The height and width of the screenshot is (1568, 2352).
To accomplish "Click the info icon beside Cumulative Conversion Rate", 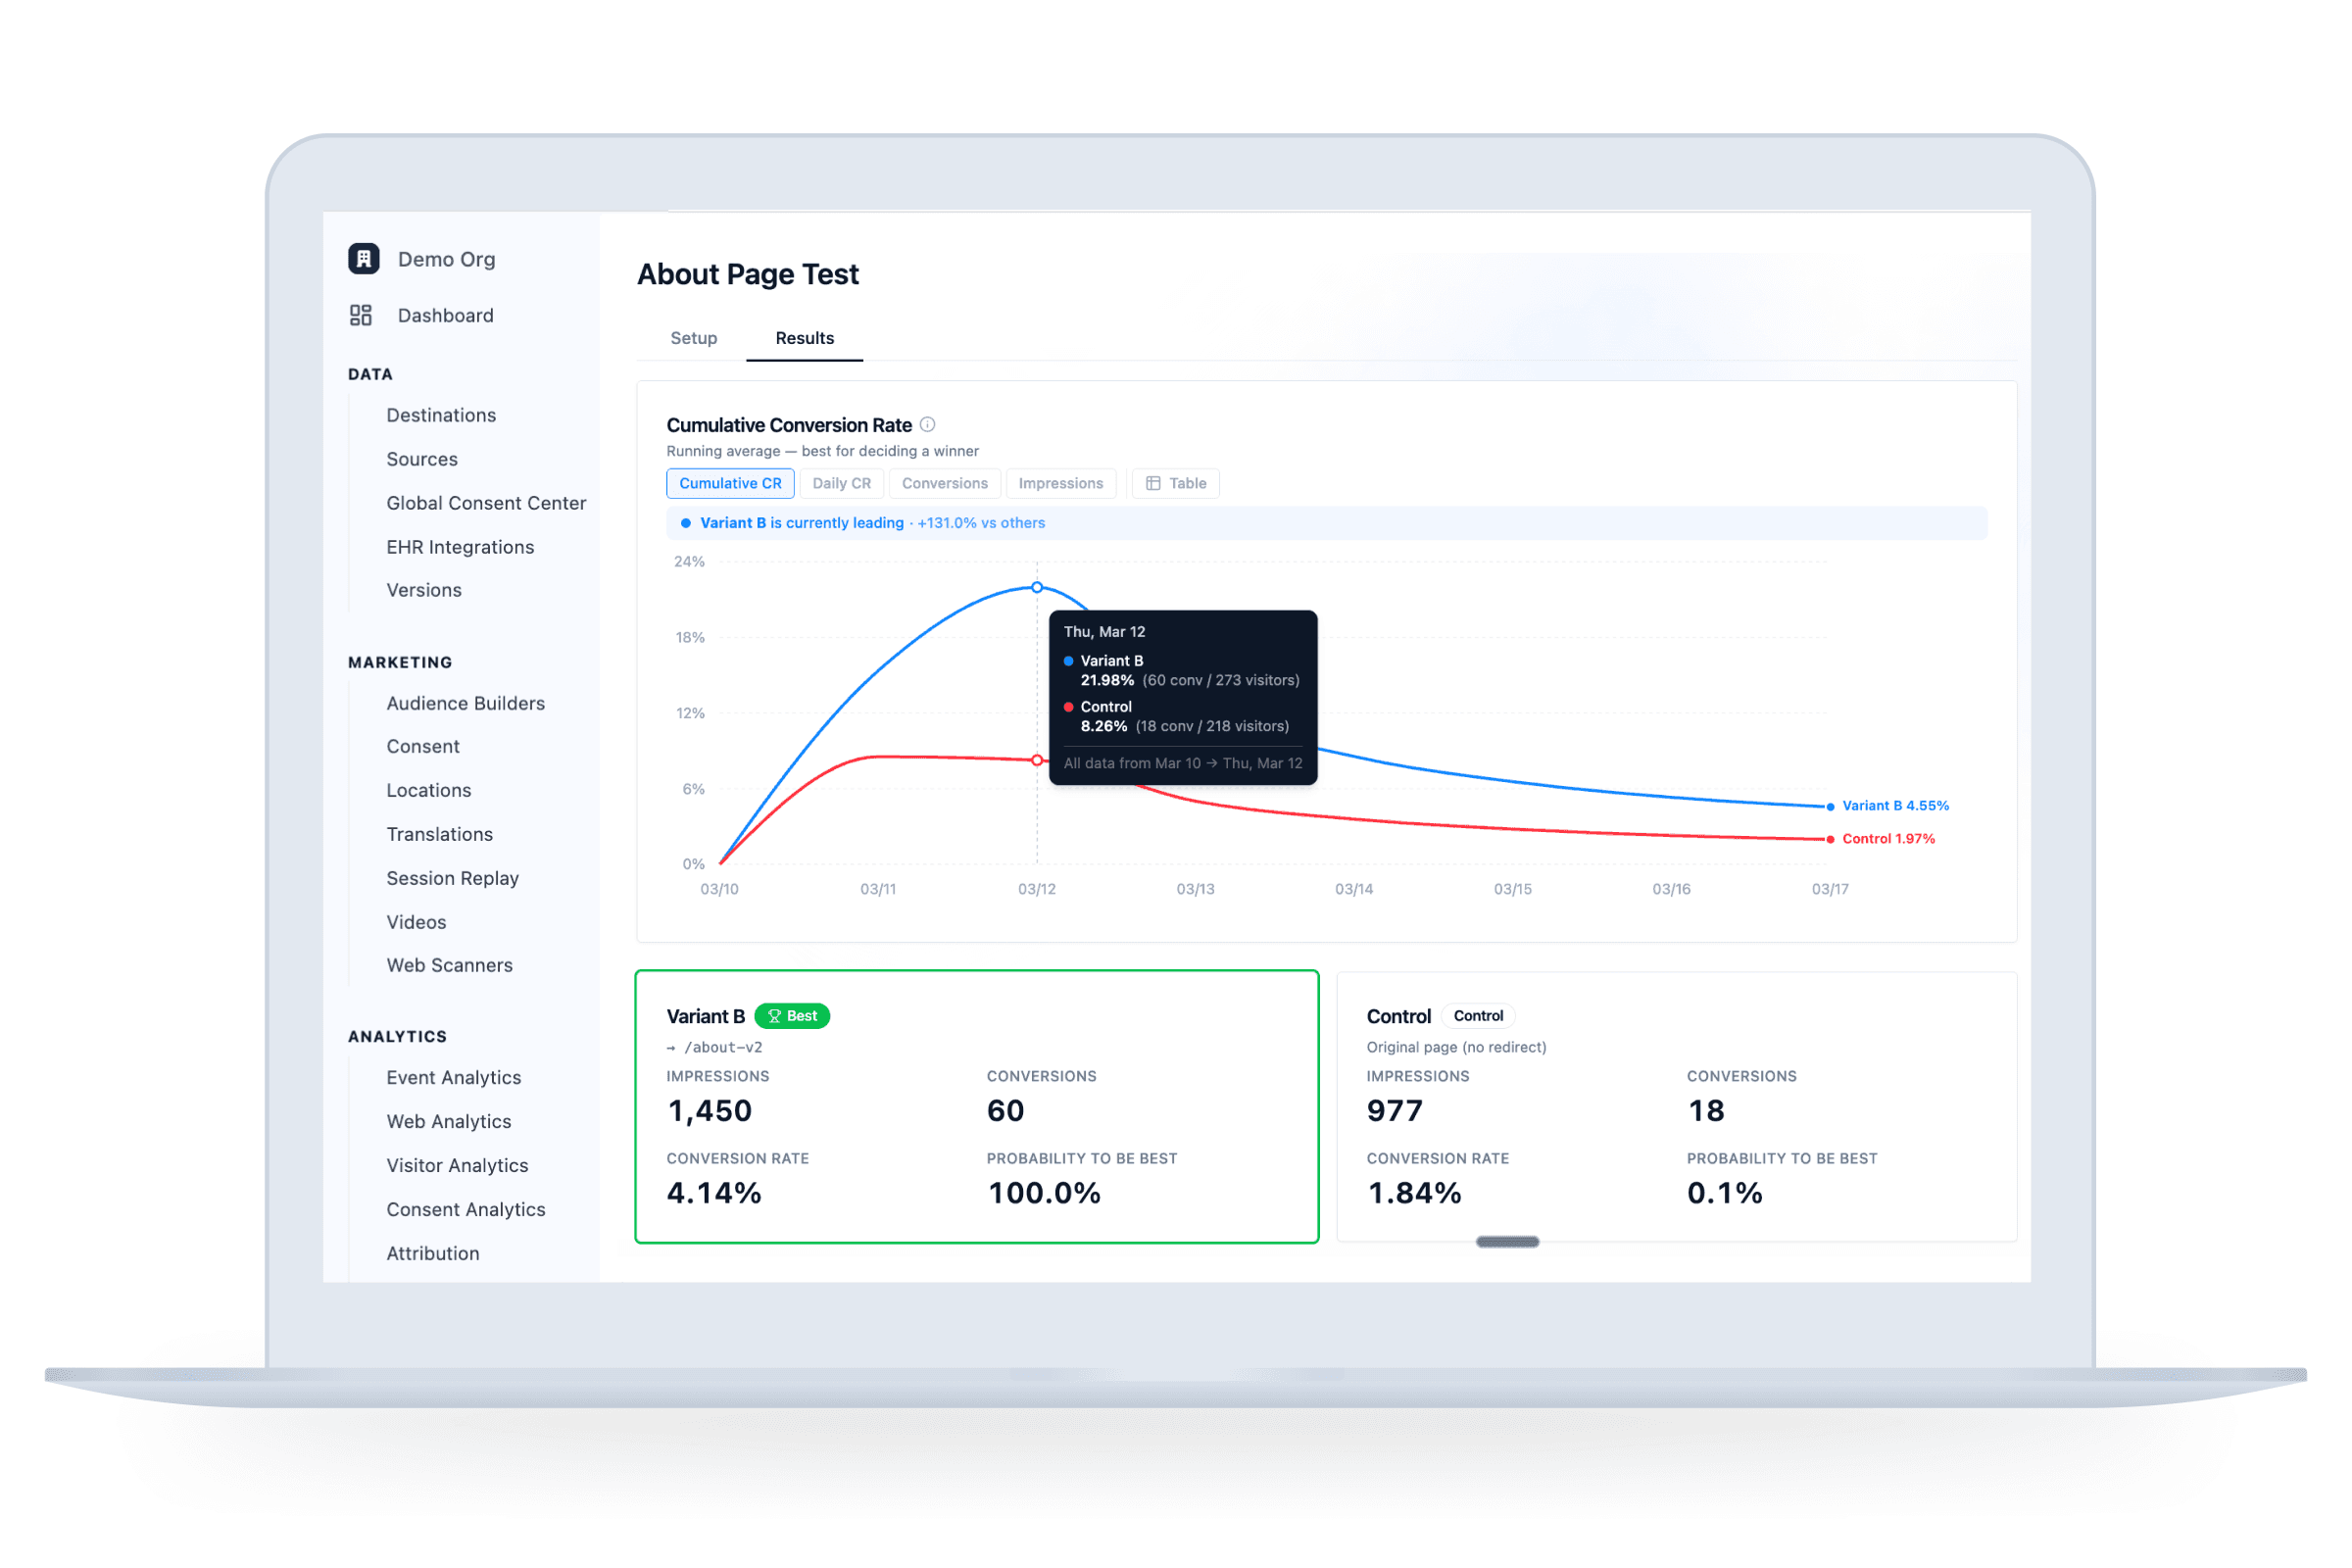I will coord(928,425).
